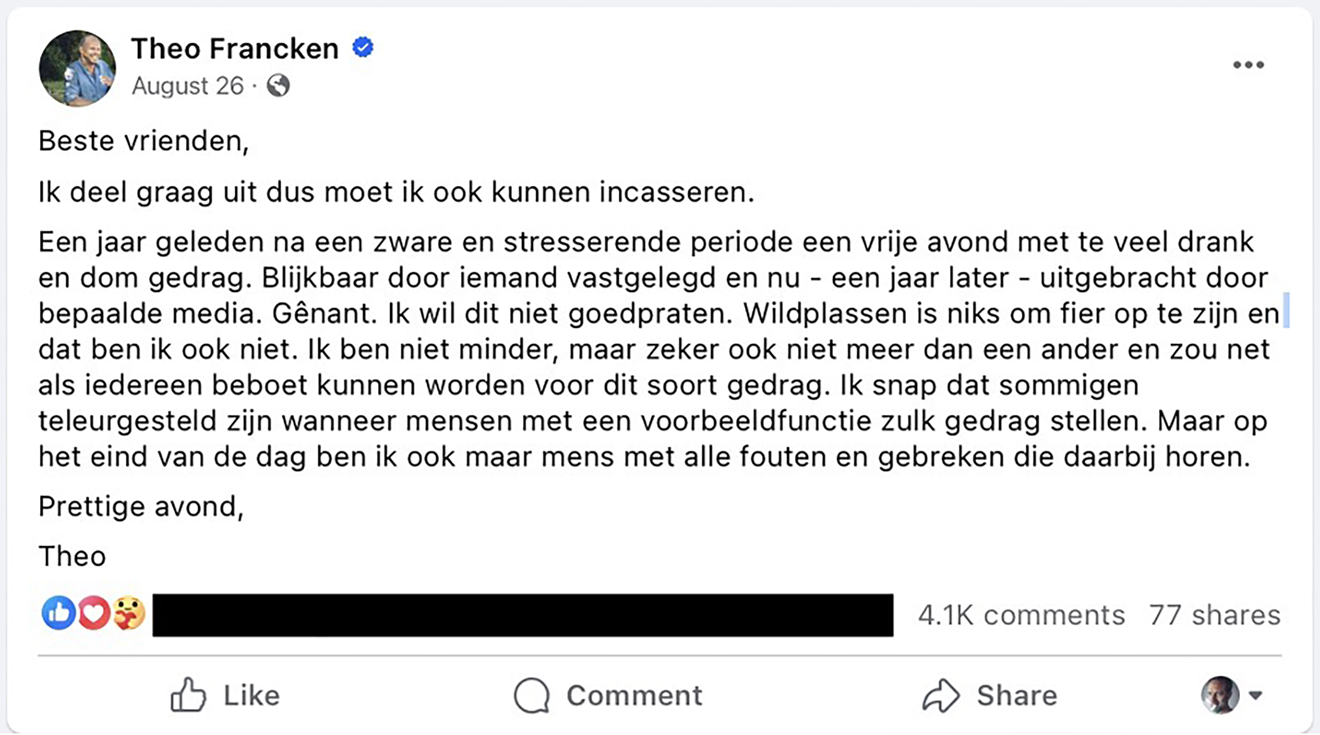Open the three-dot post options menu
1320x735 pixels.
coord(1248,65)
